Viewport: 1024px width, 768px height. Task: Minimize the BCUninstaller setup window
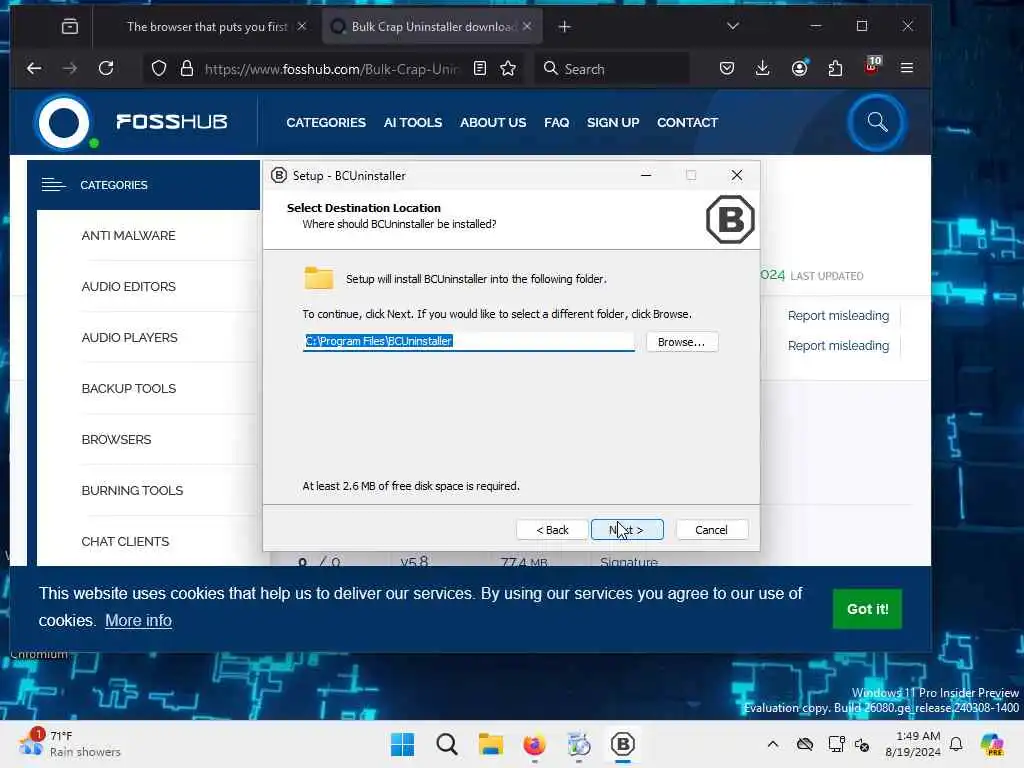[646, 175]
